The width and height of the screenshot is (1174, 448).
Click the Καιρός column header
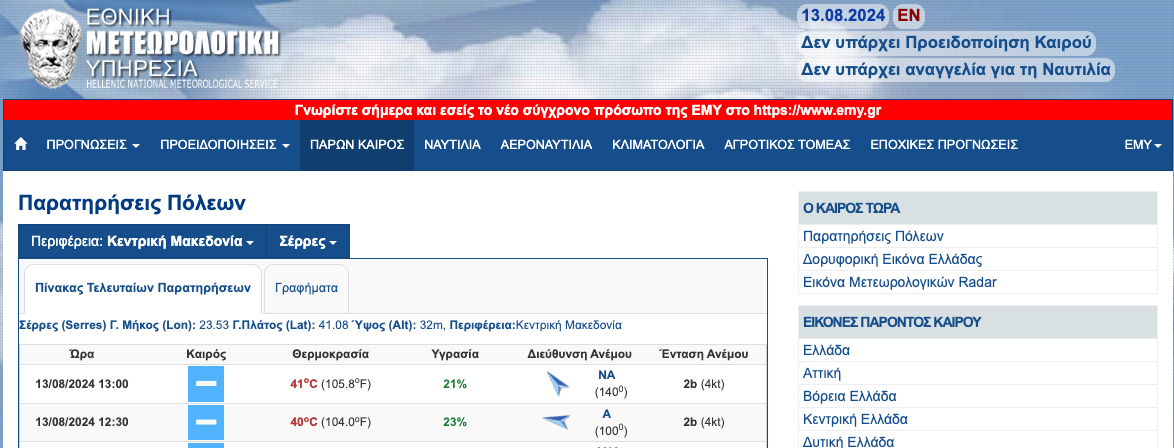(x=206, y=354)
